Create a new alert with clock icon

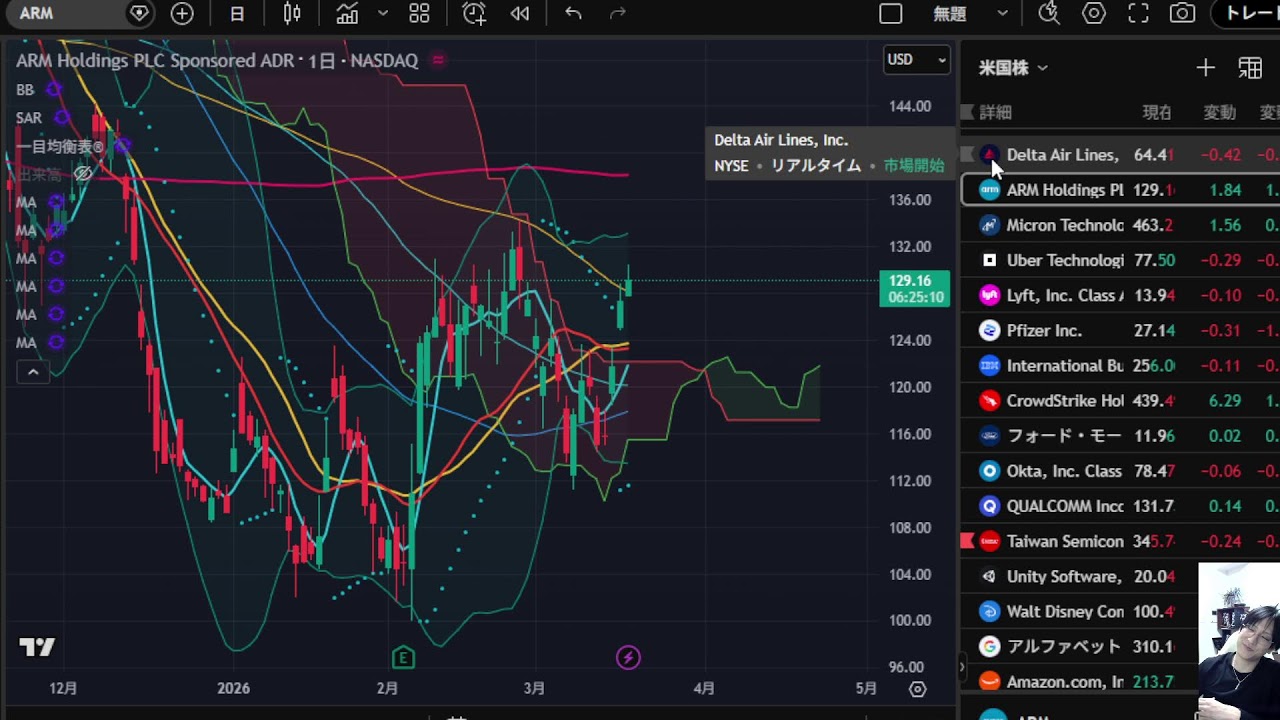pyautogui.click(x=474, y=14)
